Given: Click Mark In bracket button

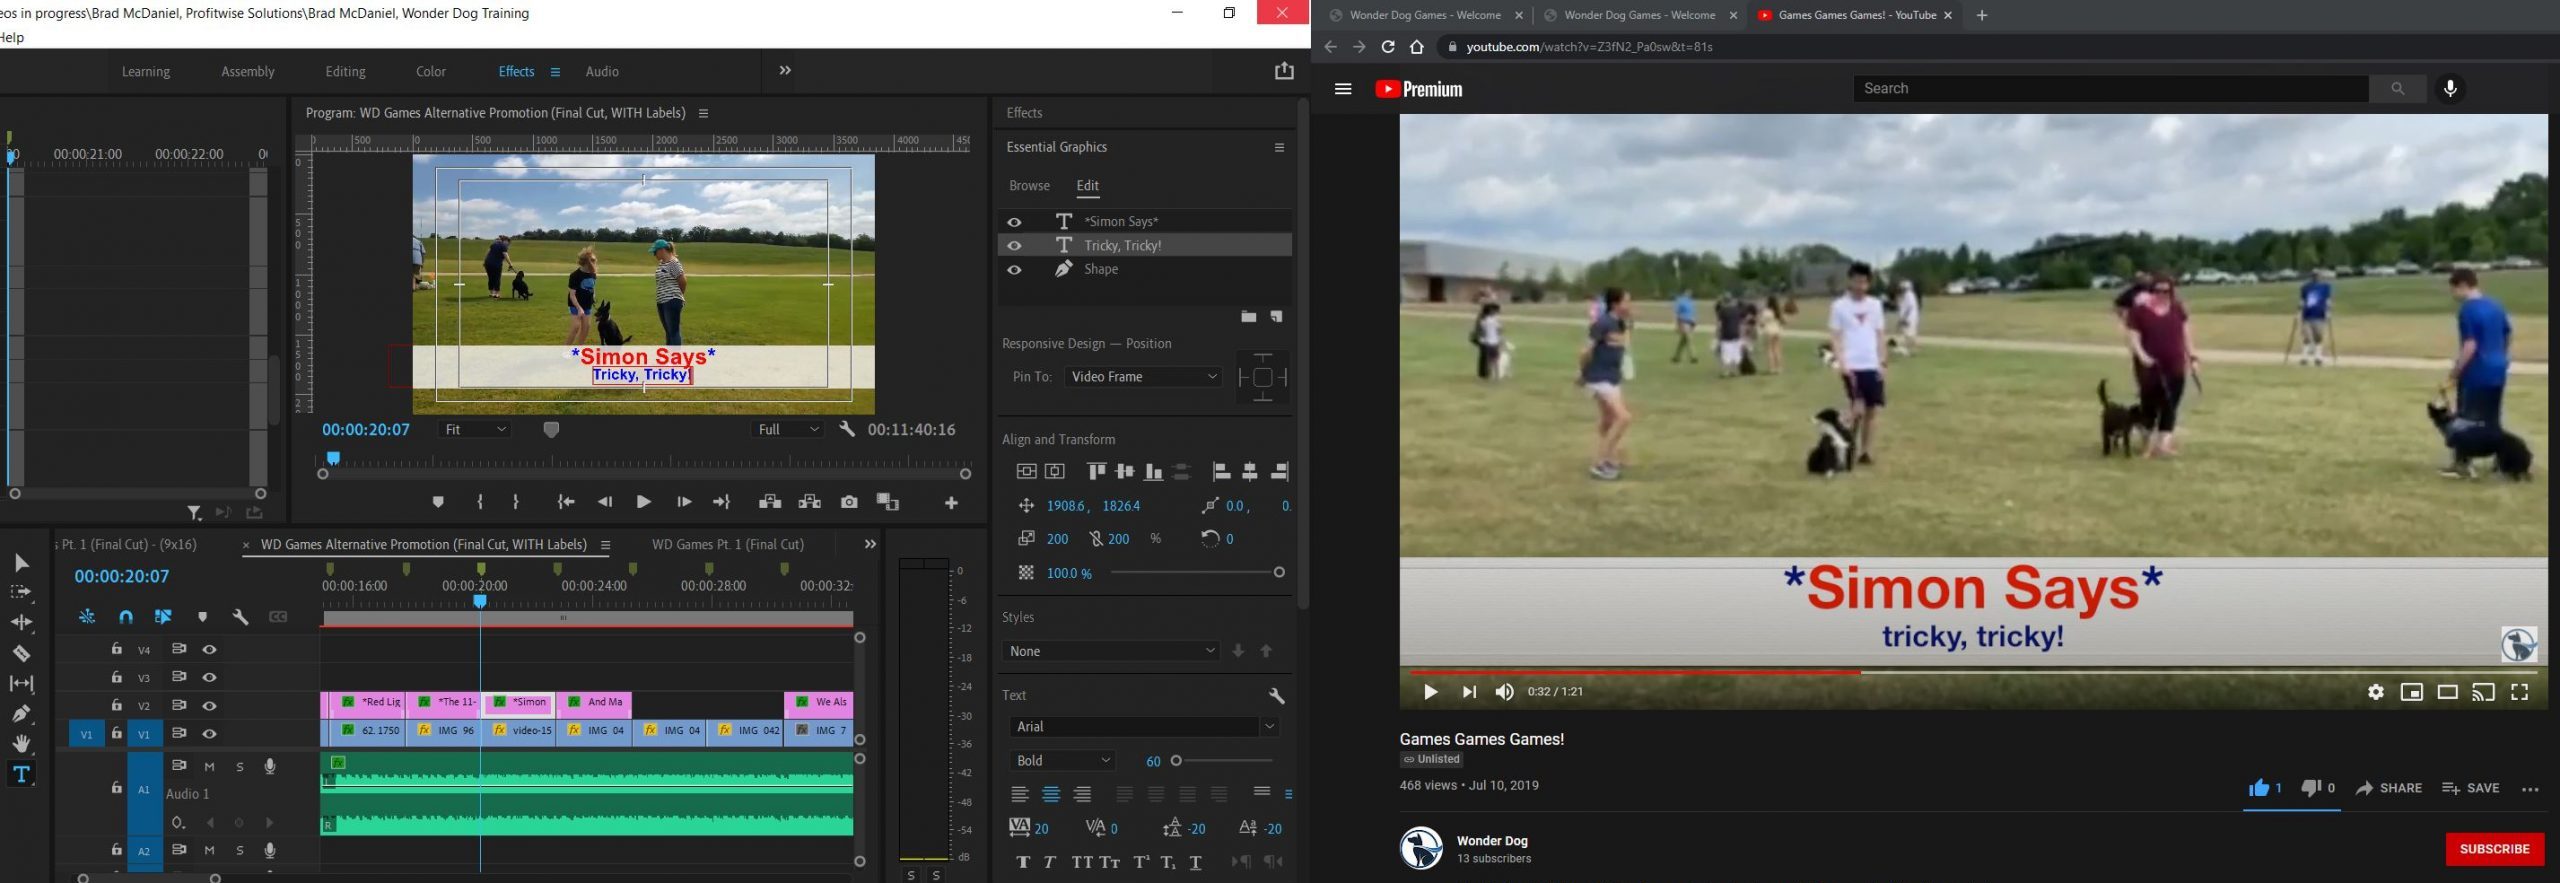Looking at the screenshot, I should [481, 502].
